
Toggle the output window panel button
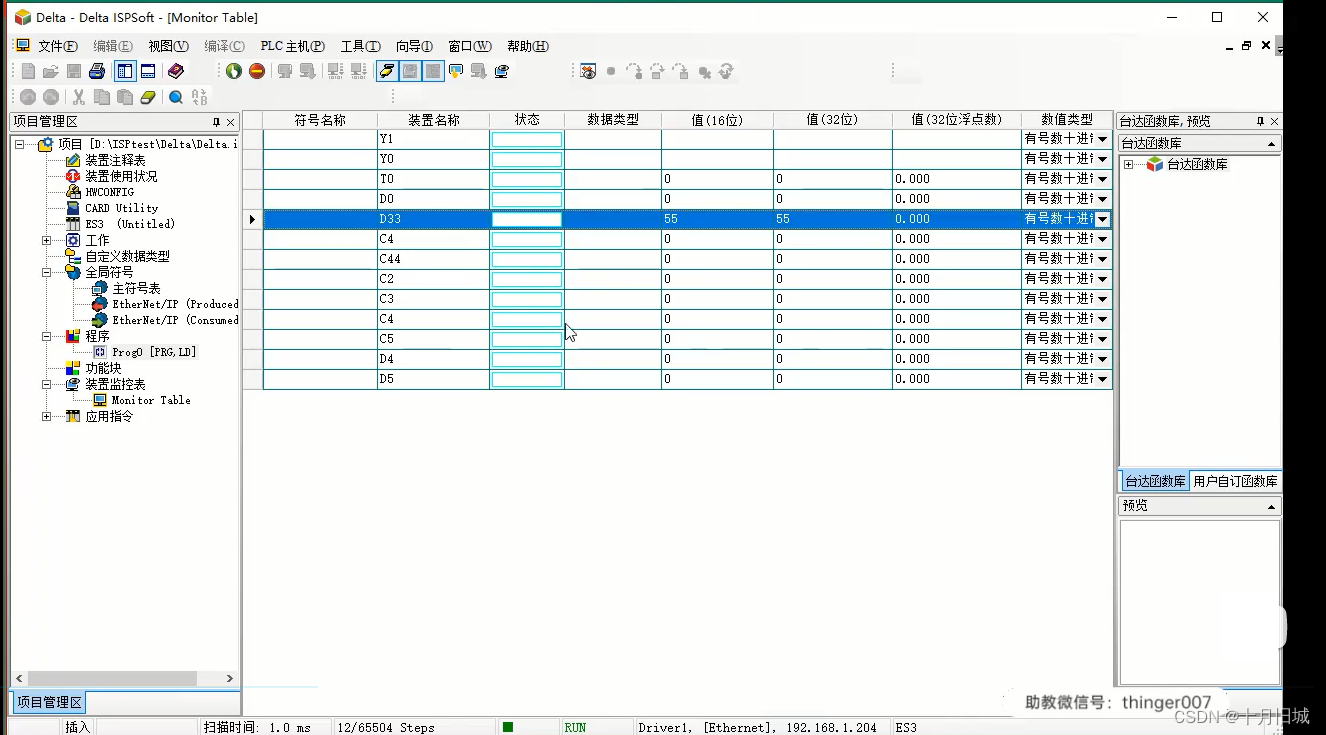point(148,71)
